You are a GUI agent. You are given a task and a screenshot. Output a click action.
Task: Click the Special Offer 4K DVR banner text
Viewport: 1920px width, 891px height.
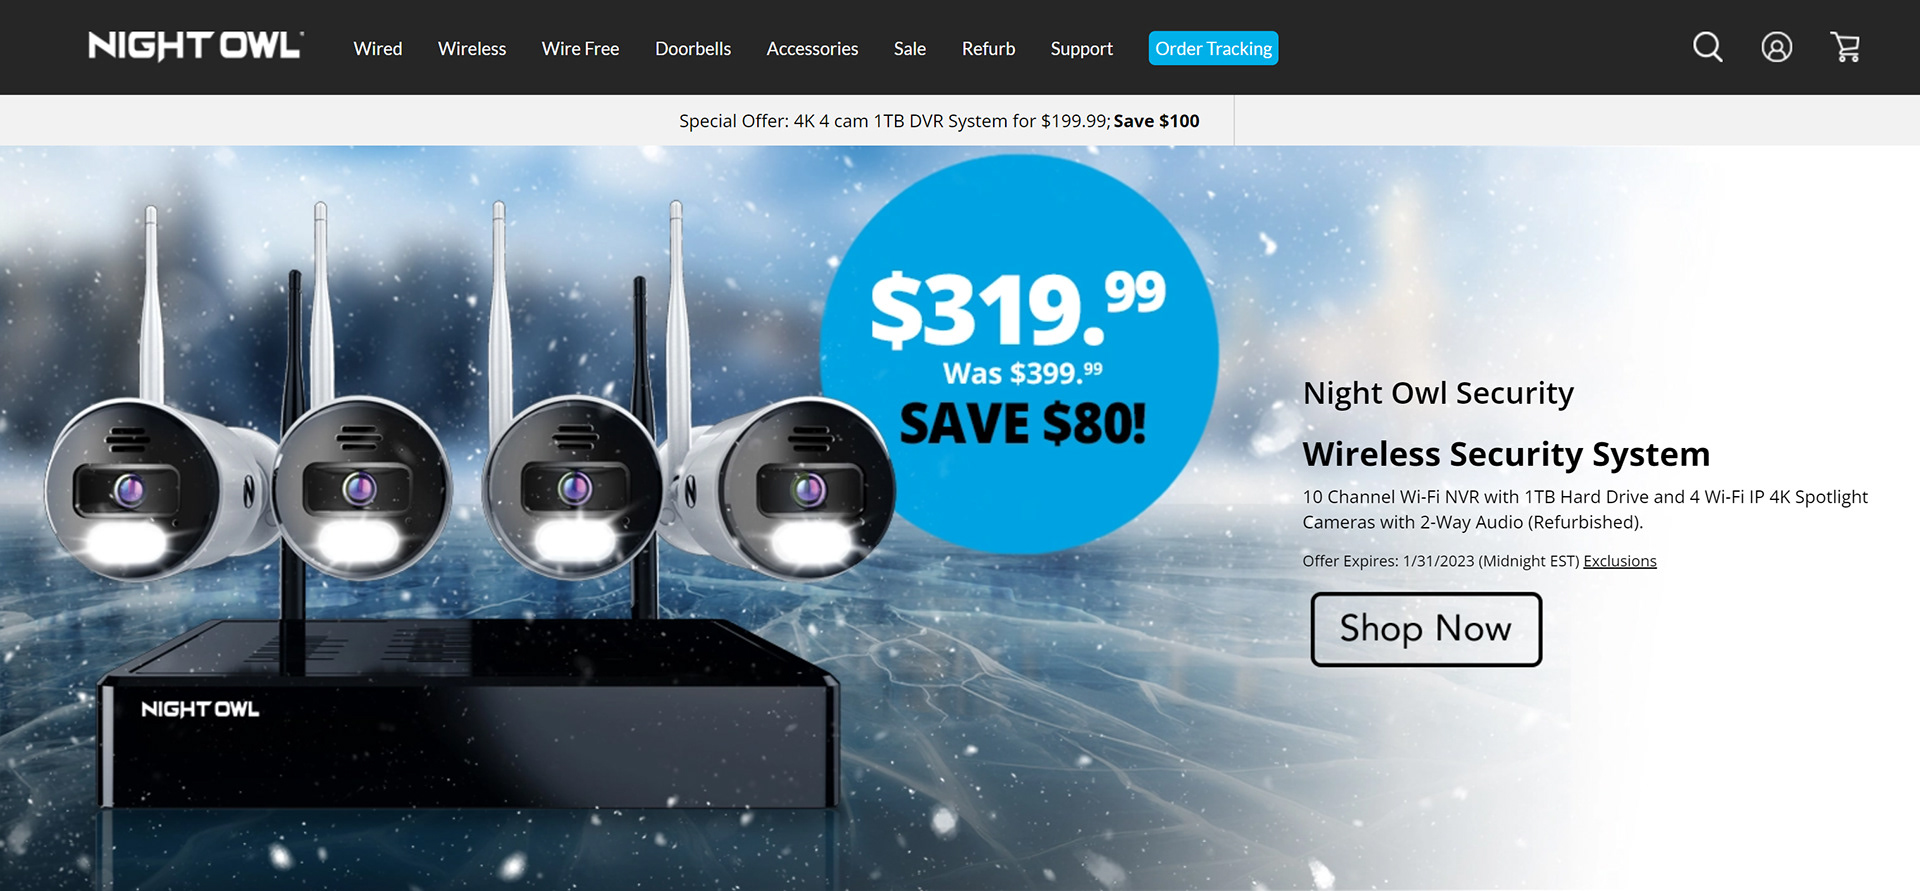click(939, 121)
